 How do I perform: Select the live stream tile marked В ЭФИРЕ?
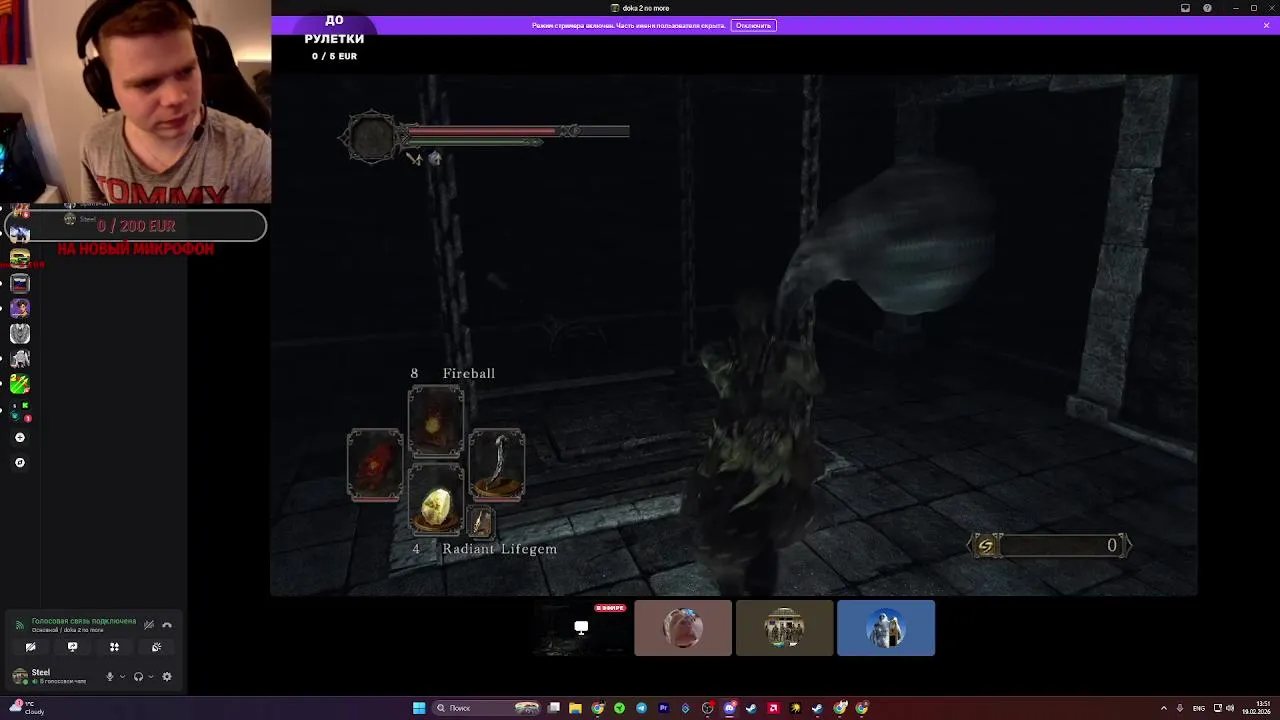[581, 628]
